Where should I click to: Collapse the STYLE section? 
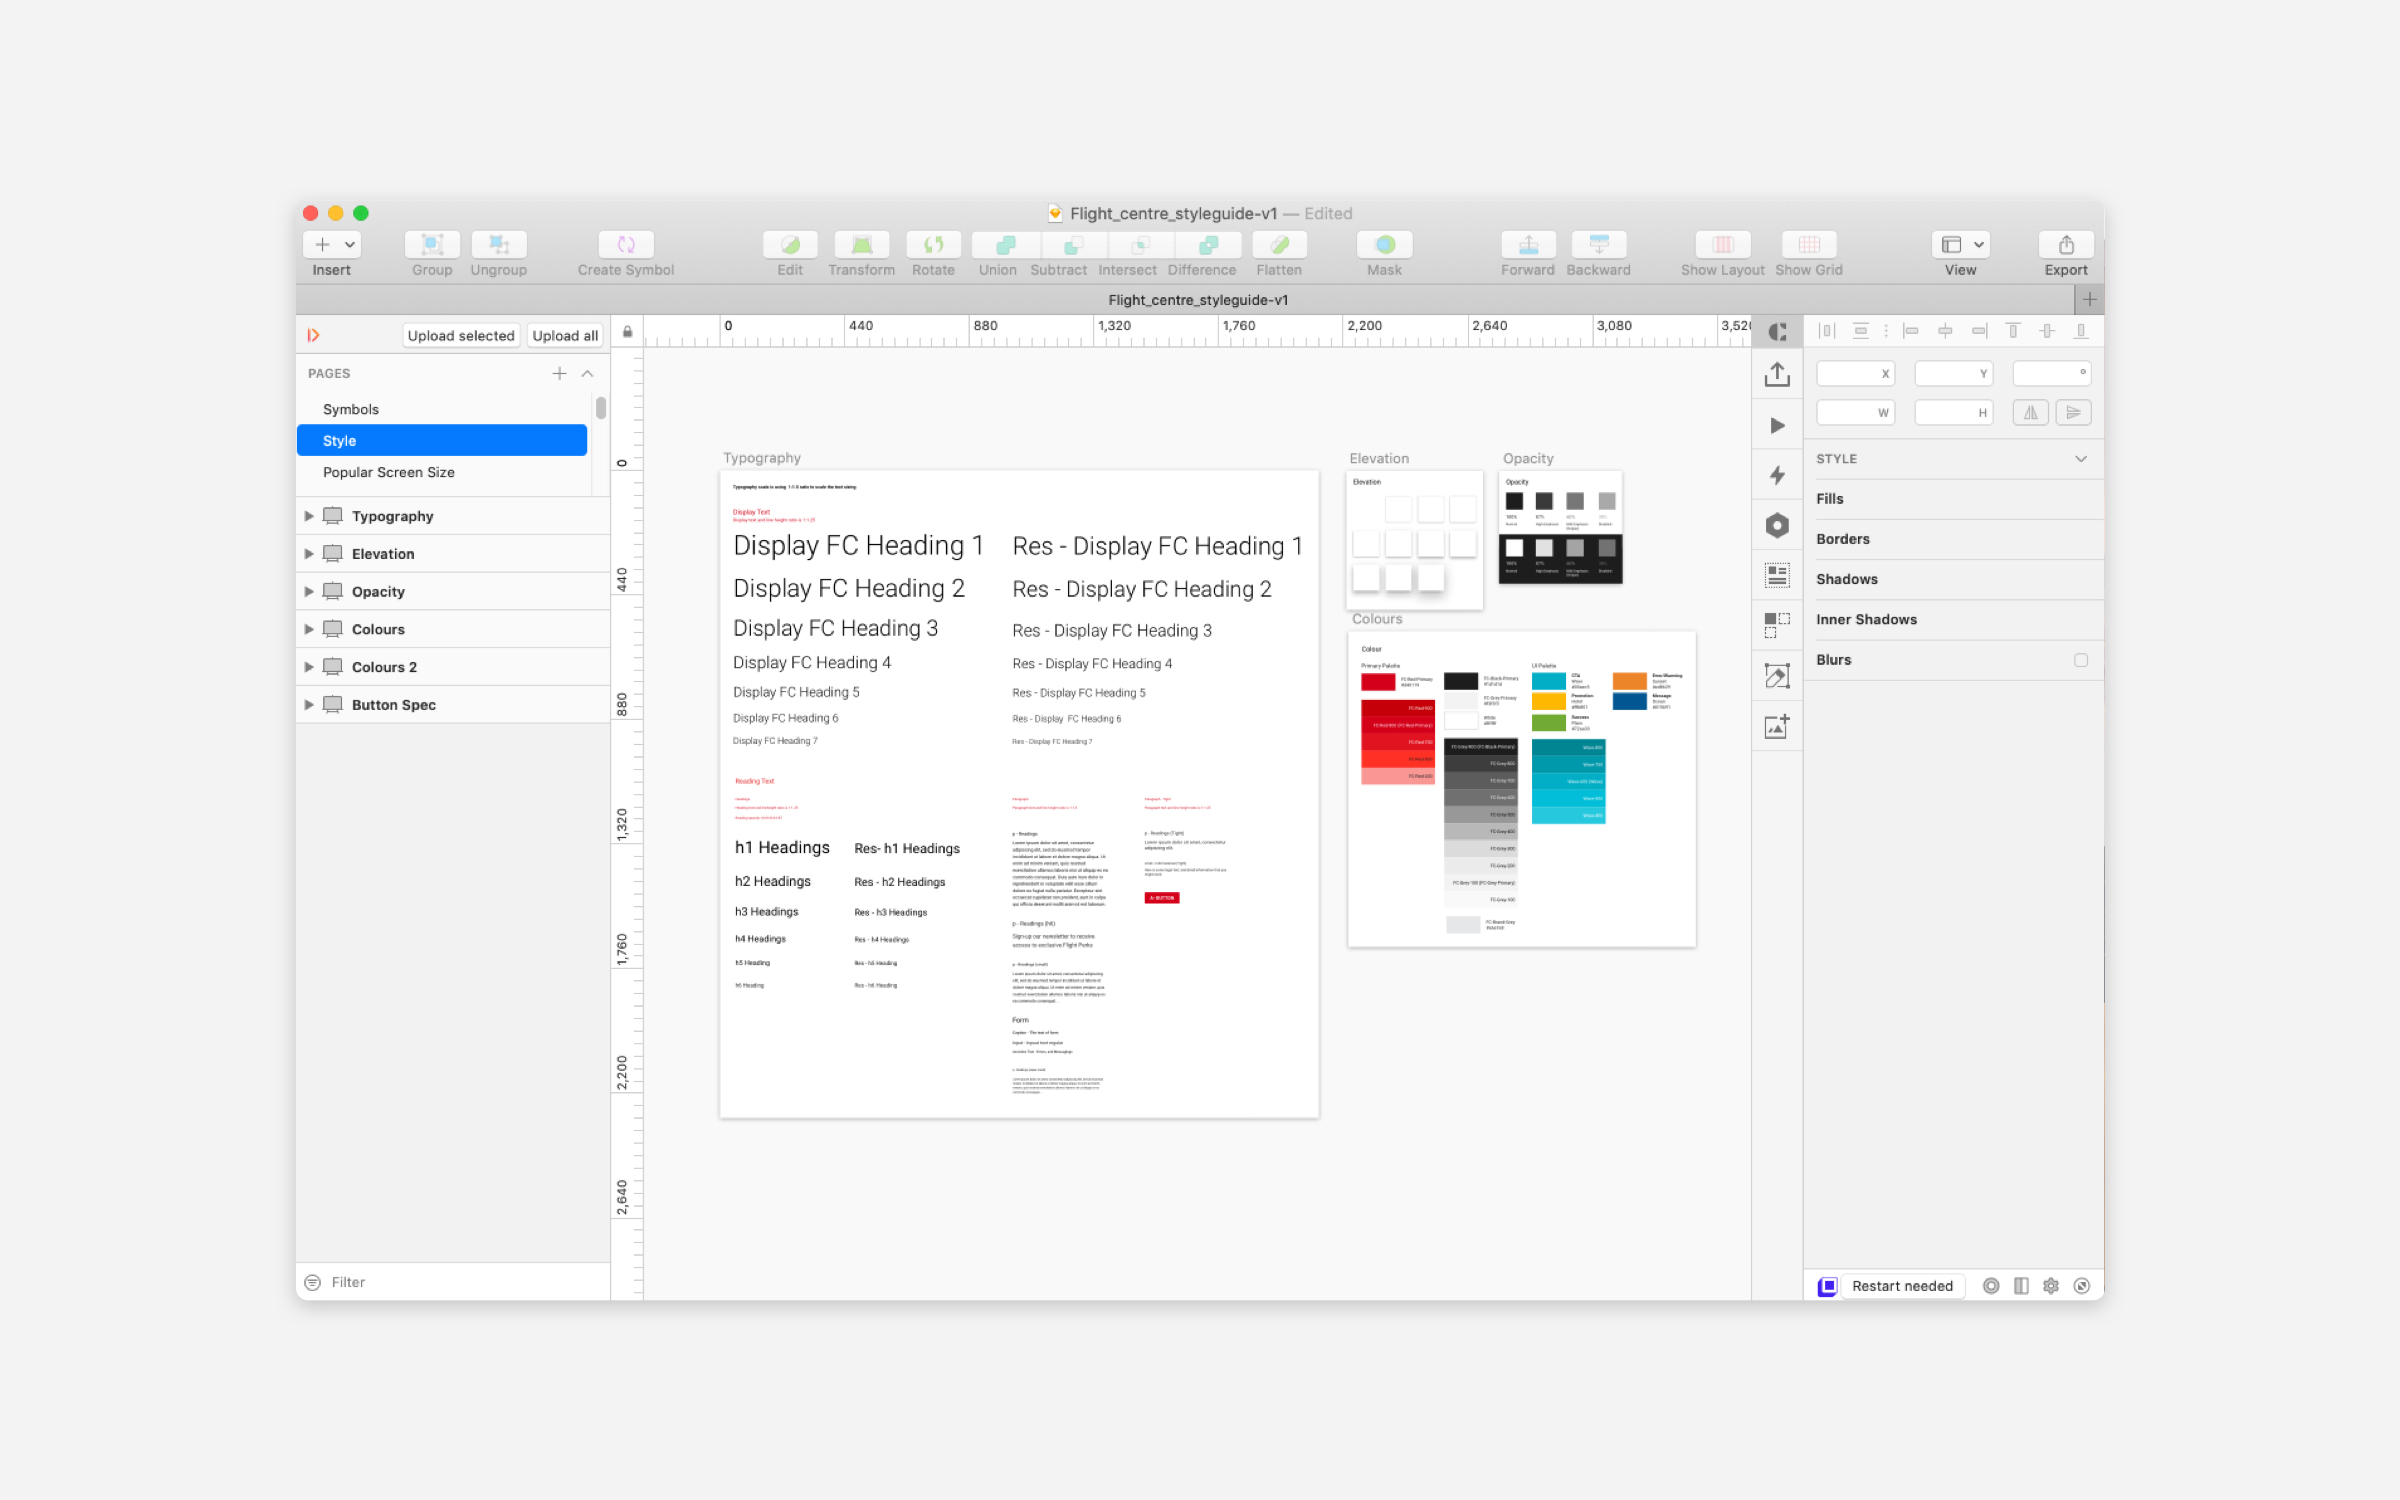click(2082, 459)
